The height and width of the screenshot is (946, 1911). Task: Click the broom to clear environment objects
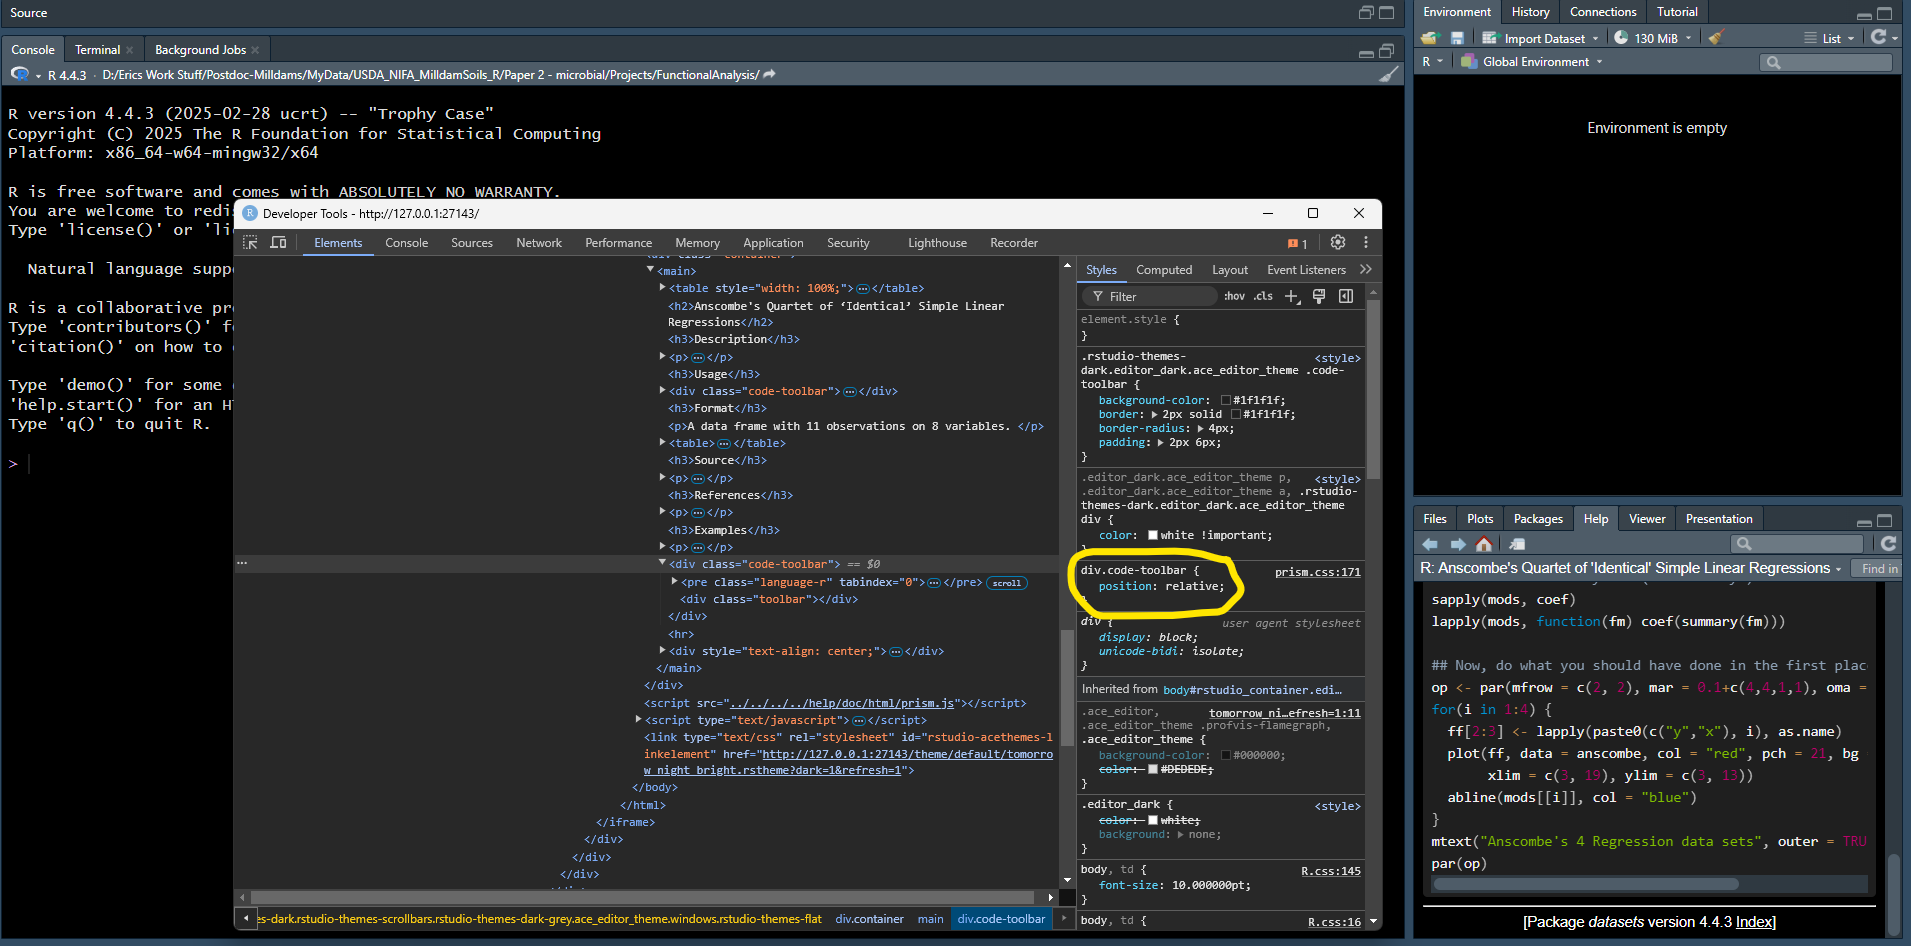coord(1716,38)
